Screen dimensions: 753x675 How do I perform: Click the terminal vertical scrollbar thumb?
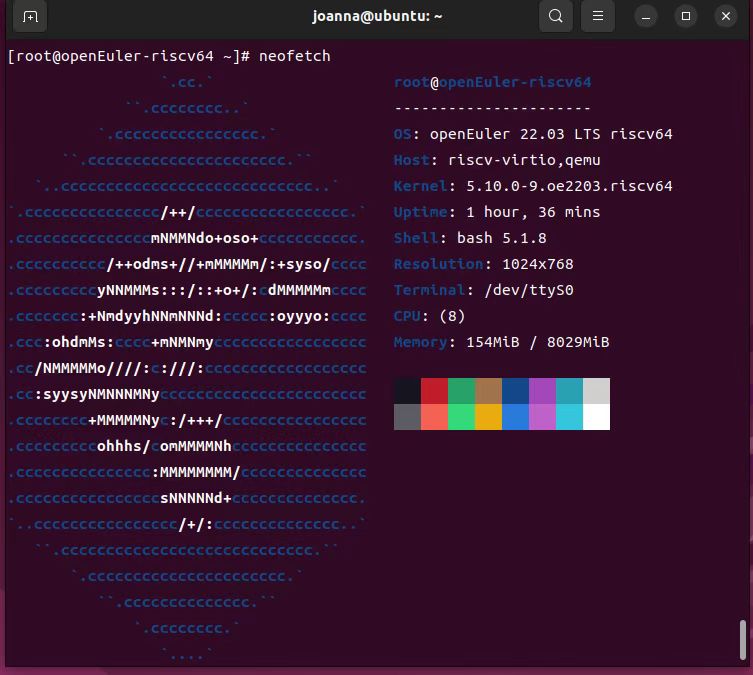pos(742,640)
